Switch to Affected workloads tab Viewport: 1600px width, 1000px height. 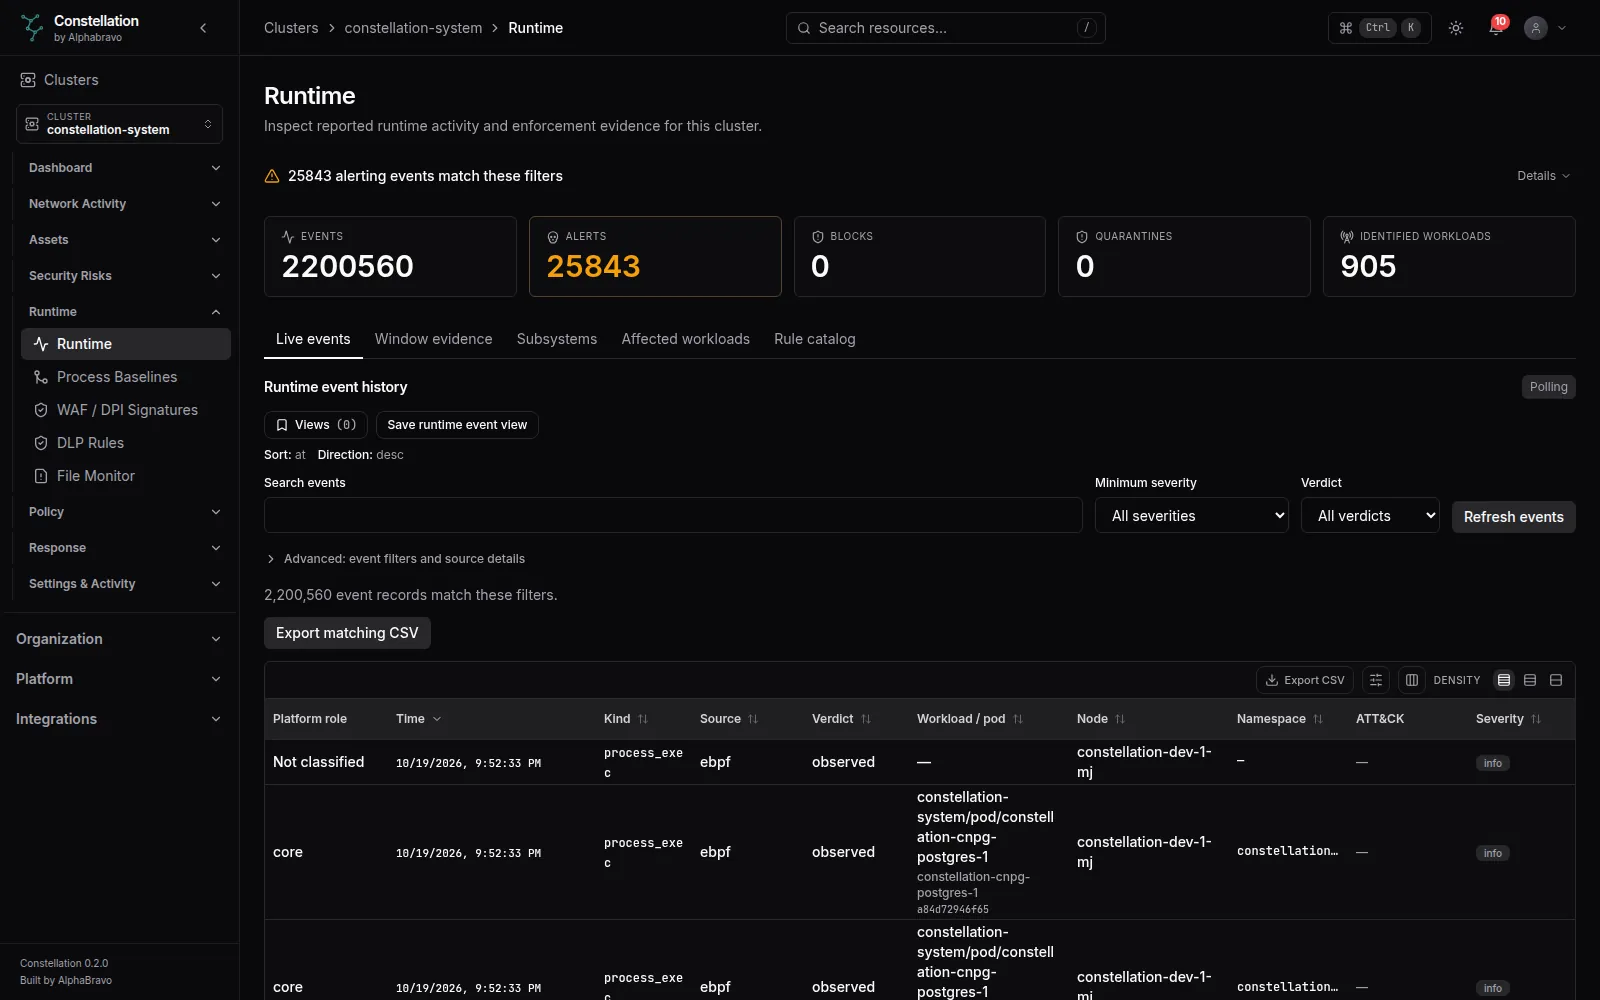686,339
